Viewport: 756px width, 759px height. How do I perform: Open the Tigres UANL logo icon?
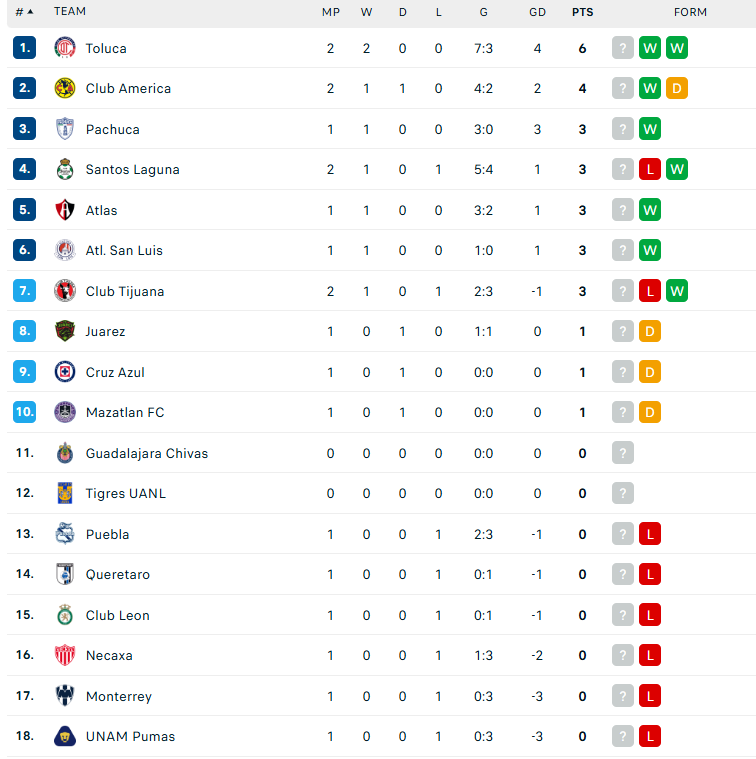(x=65, y=493)
